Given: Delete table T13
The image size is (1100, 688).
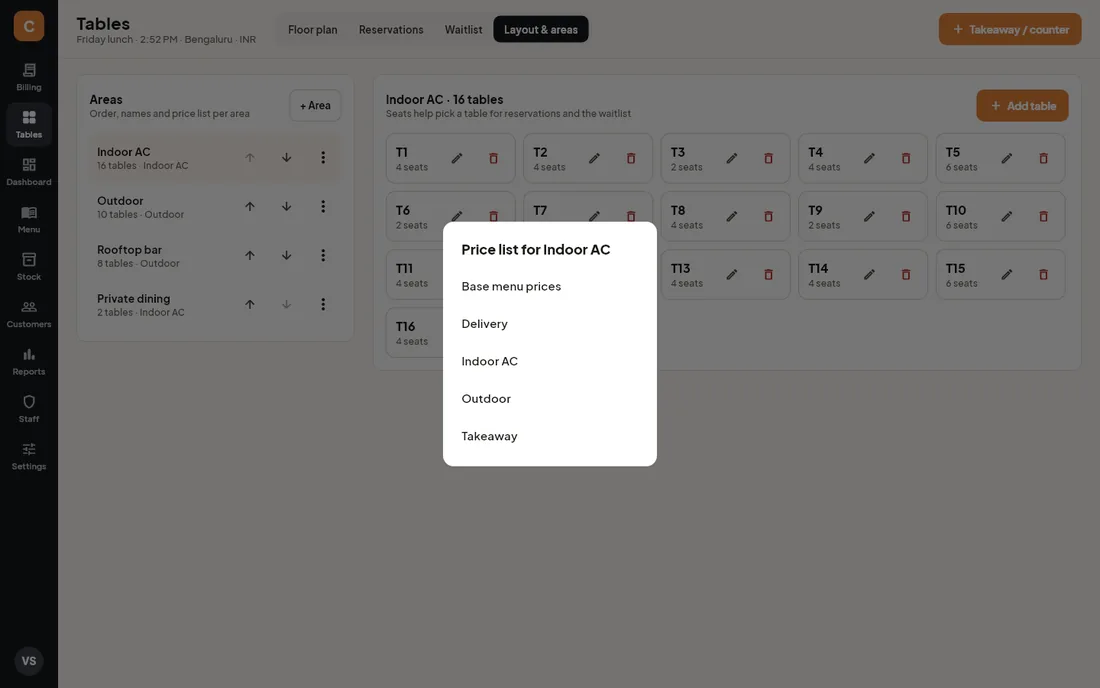Looking at the screenshot, I should click(768, 275).
